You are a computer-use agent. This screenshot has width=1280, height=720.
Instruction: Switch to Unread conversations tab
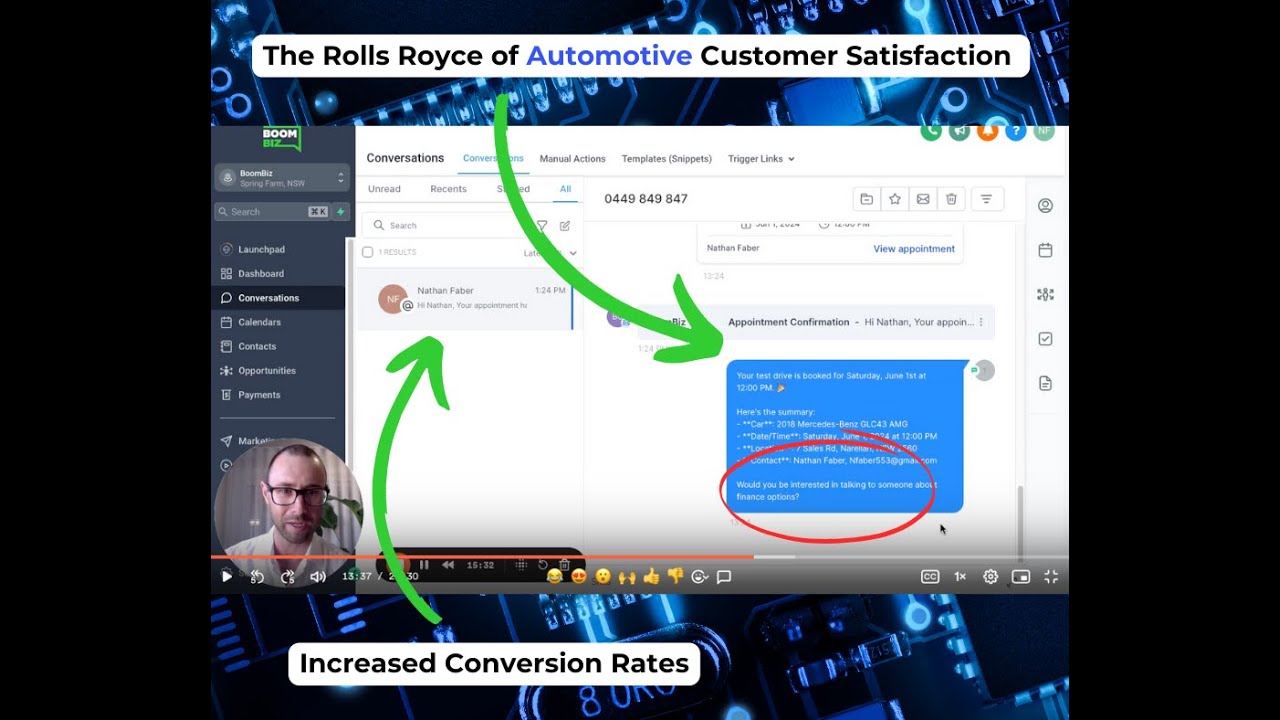click(x=384, y=189)
